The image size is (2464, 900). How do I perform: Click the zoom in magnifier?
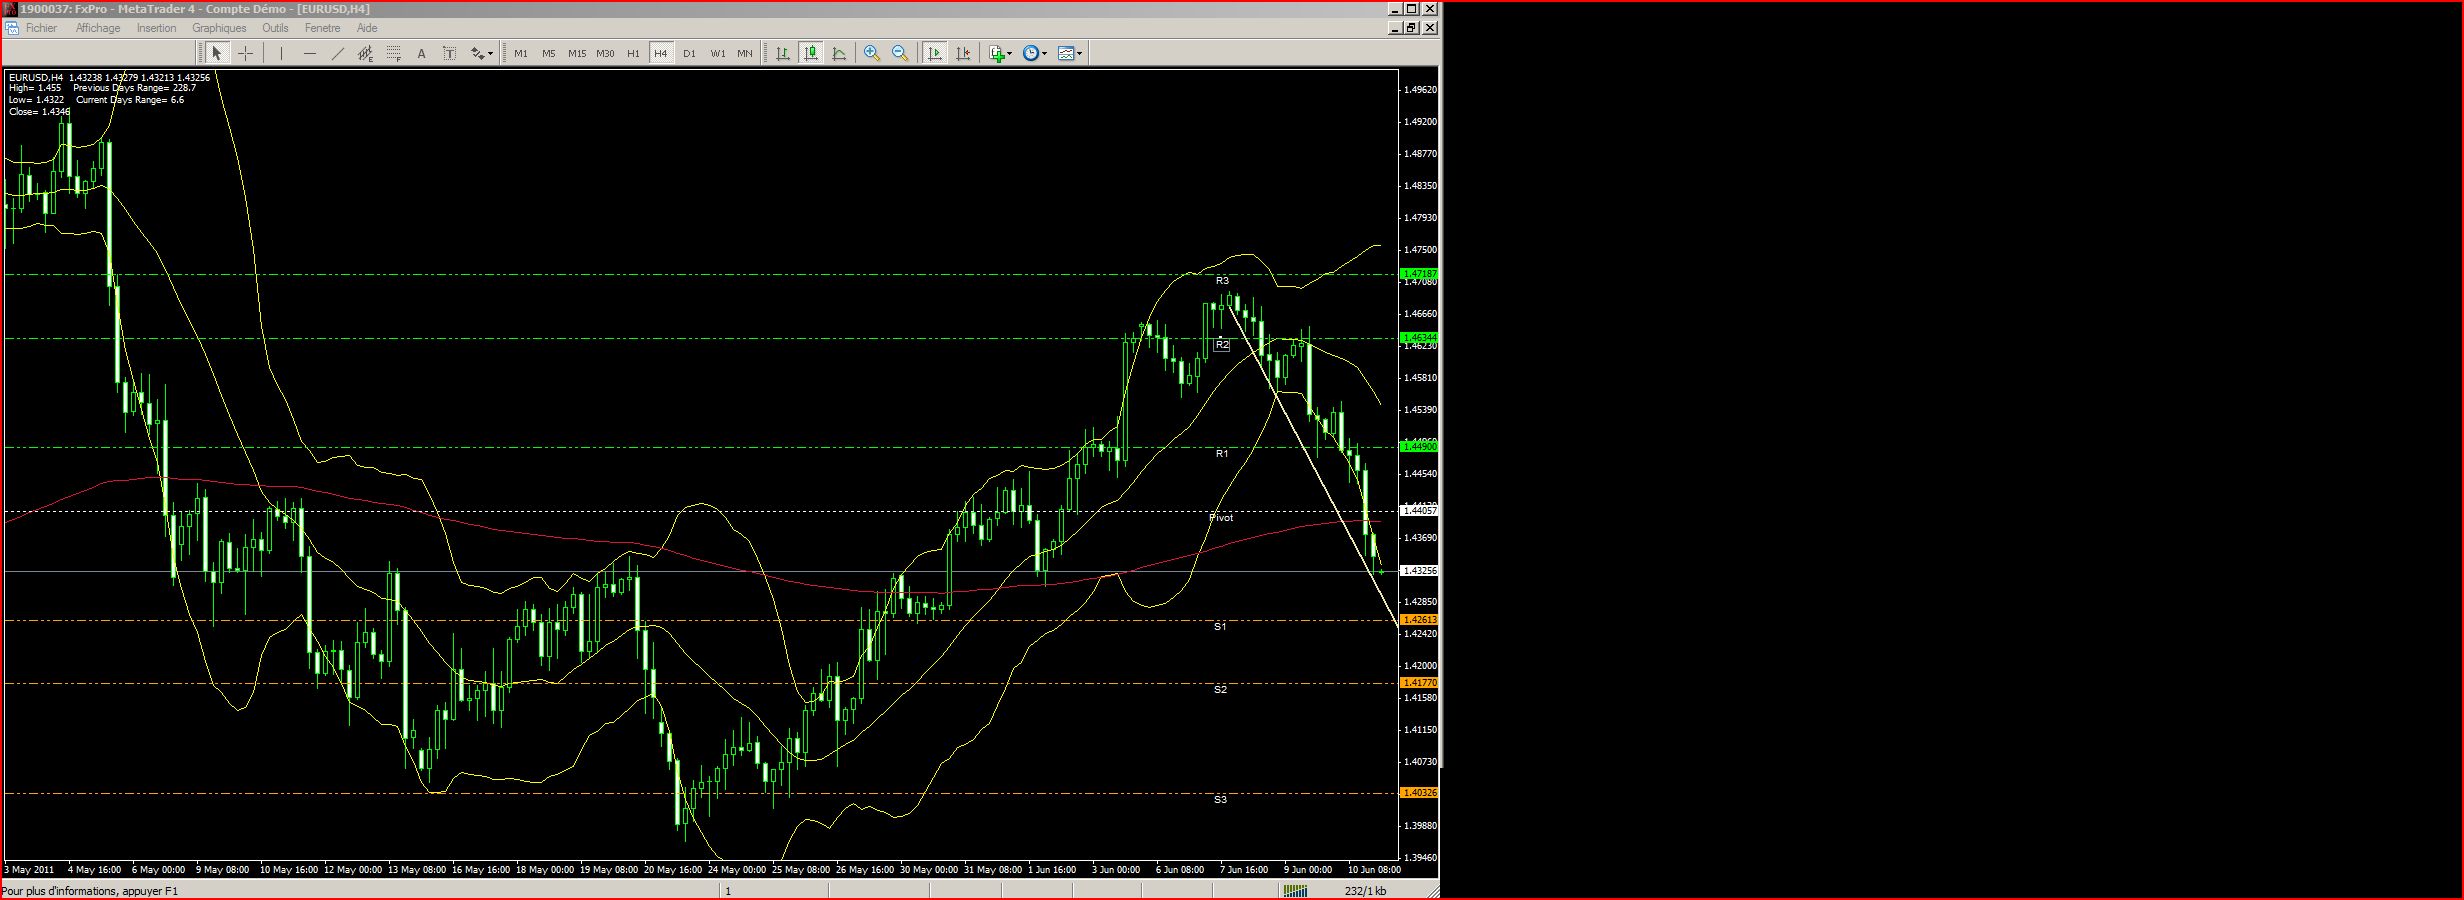872,54
